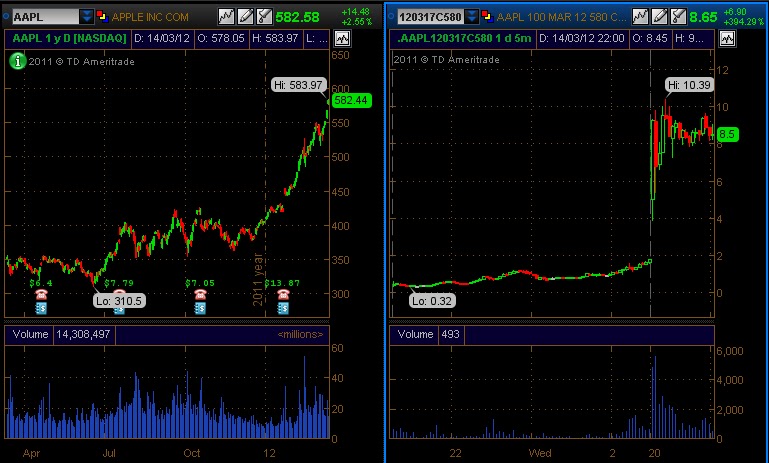The image size is (769, 463).
Task: Click the 582.58 last price readout
Action: click(x=297, y=17)
